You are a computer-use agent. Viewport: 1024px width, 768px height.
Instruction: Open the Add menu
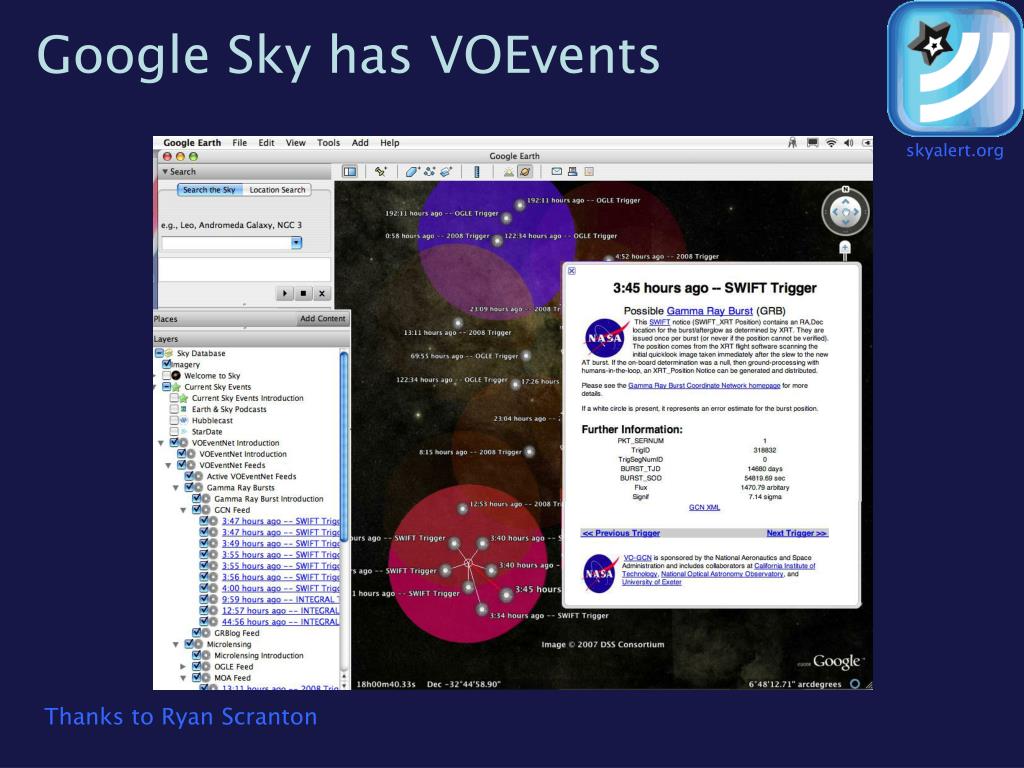[360, 142]
